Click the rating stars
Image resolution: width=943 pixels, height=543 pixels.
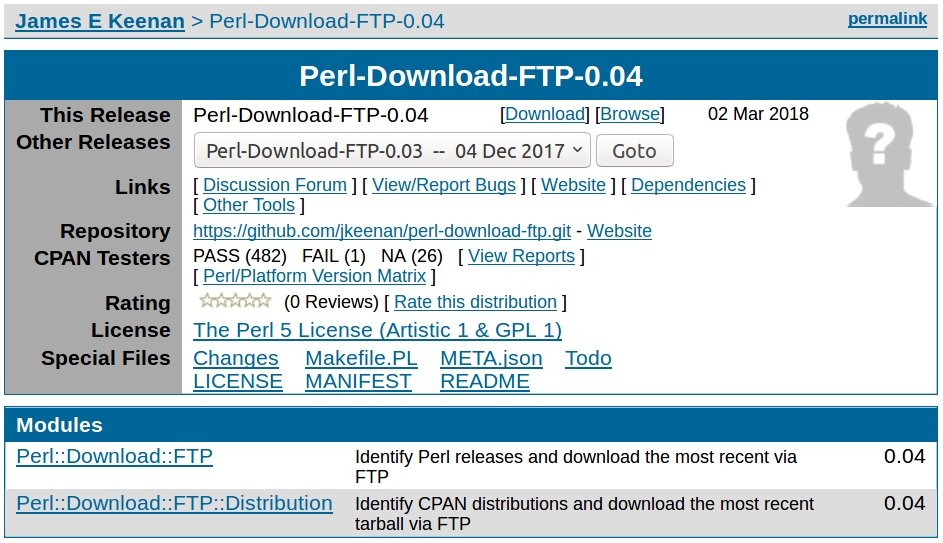click(x=235, y=301)
